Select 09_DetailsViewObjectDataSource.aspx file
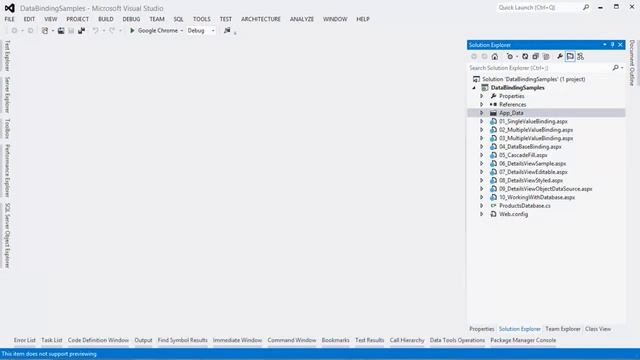This screenshot has height=360, width=640. tap(546, 189)
